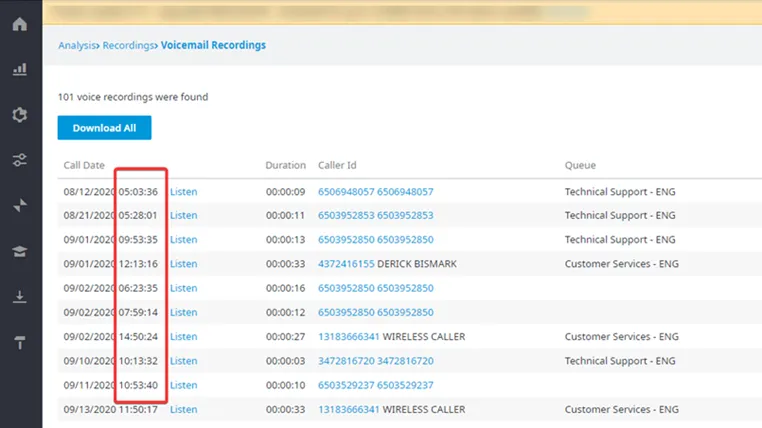Open the graduation cap training icon
Image resolution: width=762 pixels, height=428 pixels.
tap(19, 251)
